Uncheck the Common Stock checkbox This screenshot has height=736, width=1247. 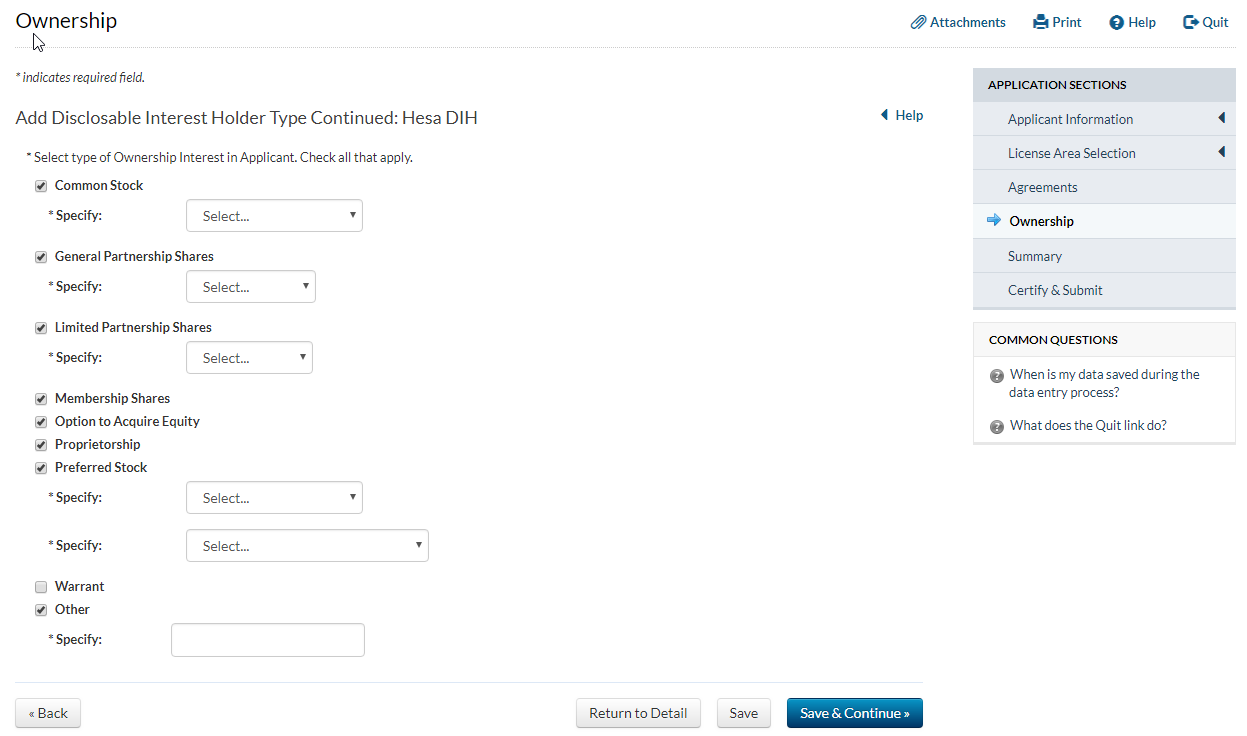coord(41,186)
